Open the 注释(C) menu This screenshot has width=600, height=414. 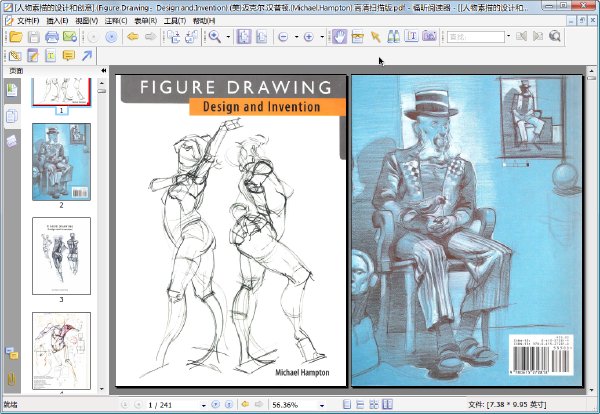click(x=116, y=21)
